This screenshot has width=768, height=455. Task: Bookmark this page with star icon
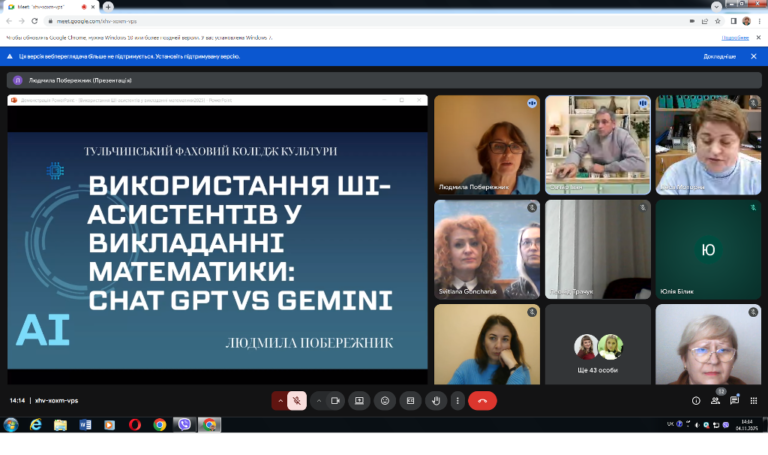[x=718, y=21]
